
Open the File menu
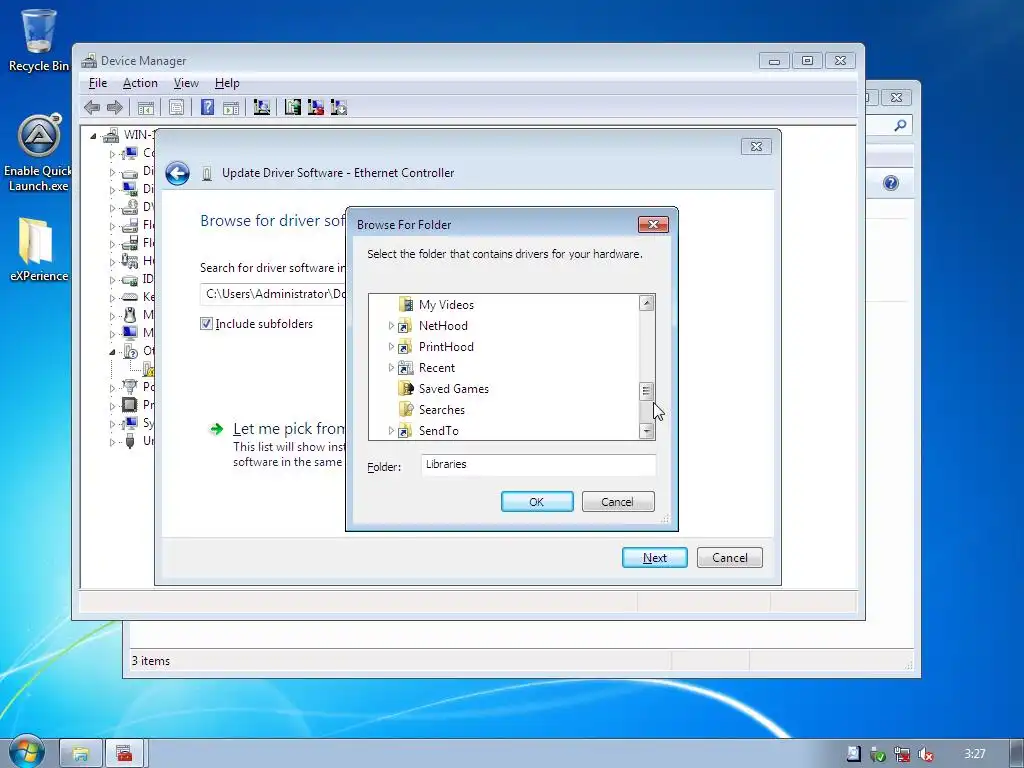click(x=98, y=83)
